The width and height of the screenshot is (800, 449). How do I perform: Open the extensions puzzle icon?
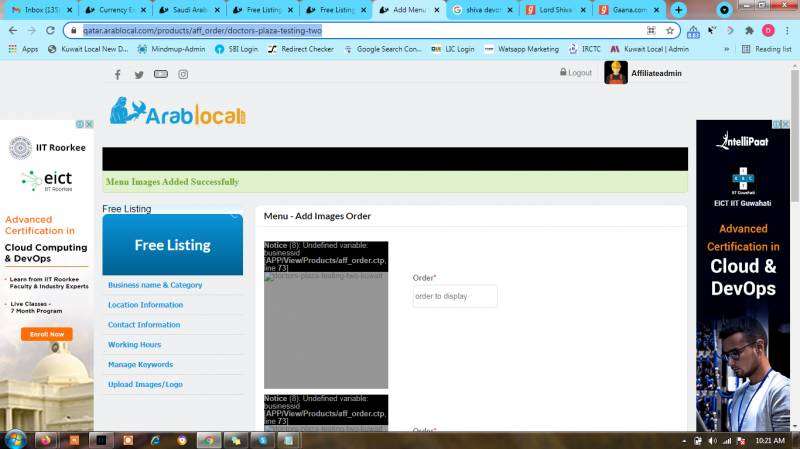[x=749, y=31]
